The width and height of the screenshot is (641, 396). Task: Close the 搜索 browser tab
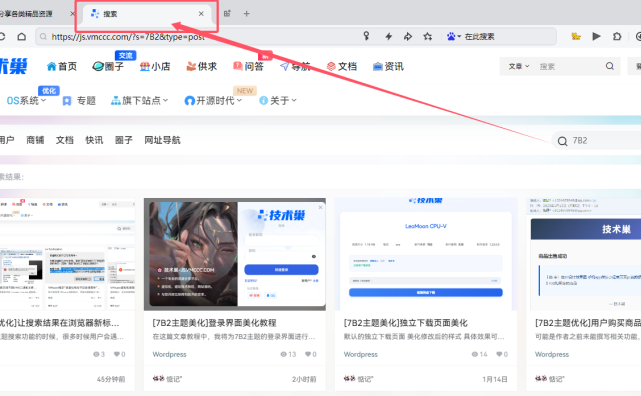click(201, 14)
